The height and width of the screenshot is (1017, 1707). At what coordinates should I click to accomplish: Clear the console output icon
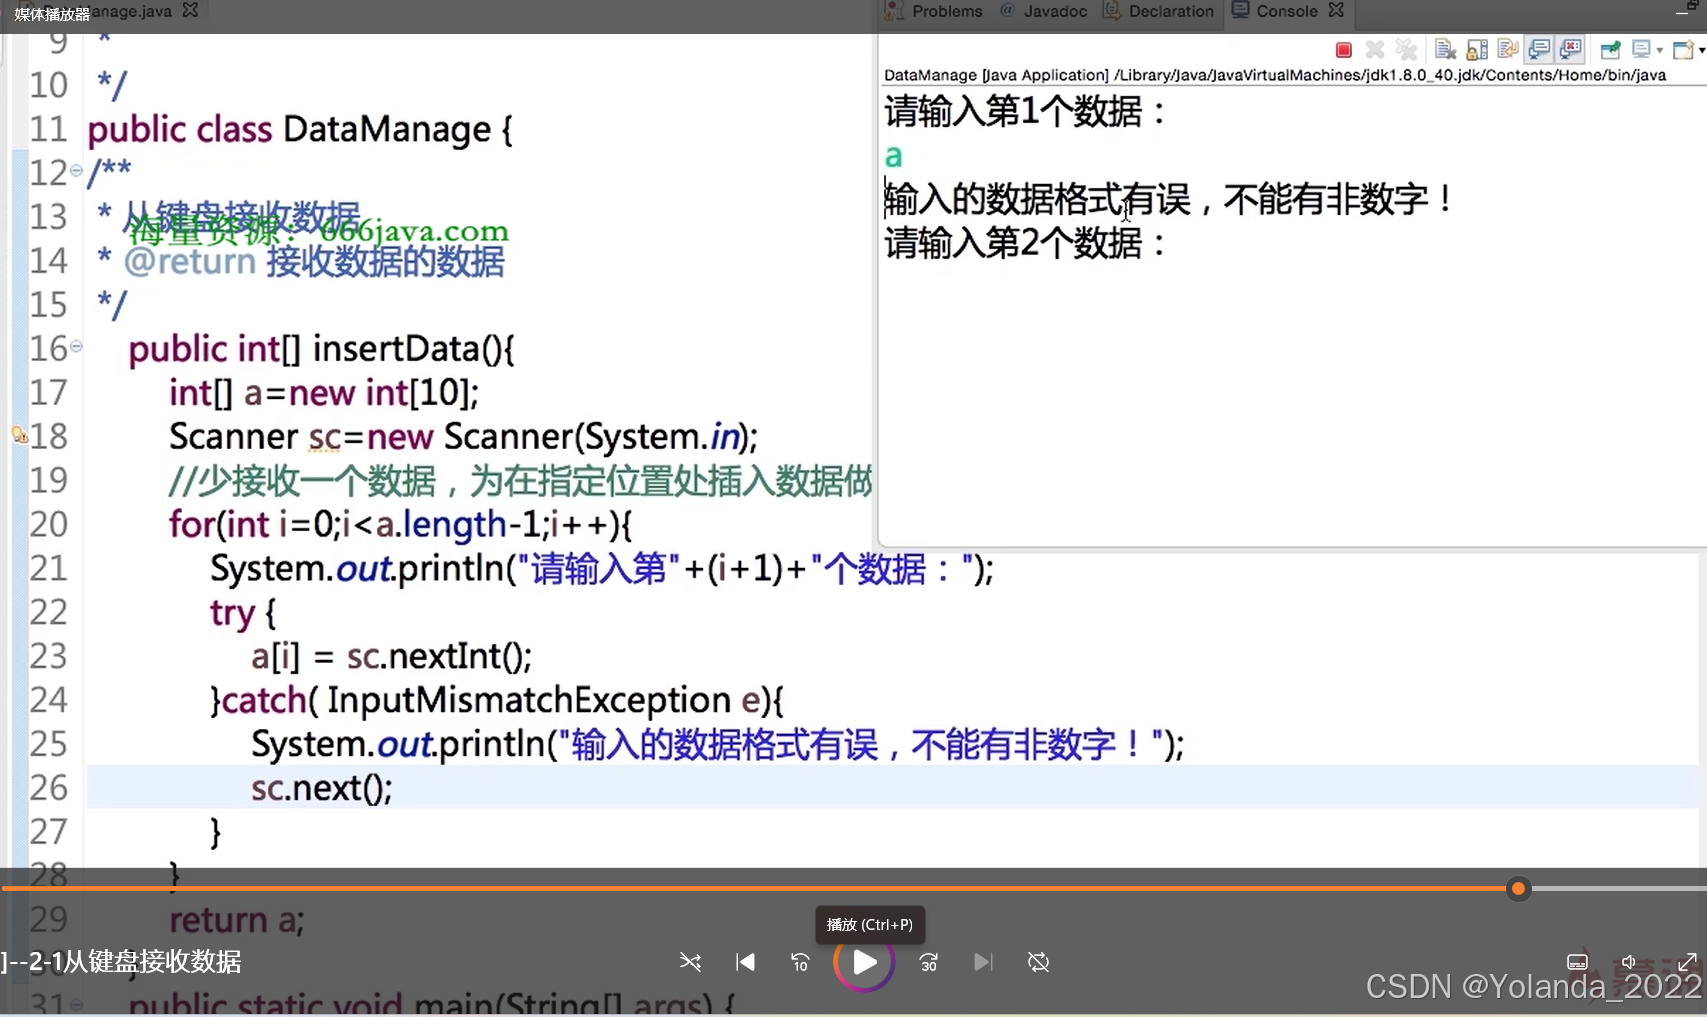click(1445, 50)
